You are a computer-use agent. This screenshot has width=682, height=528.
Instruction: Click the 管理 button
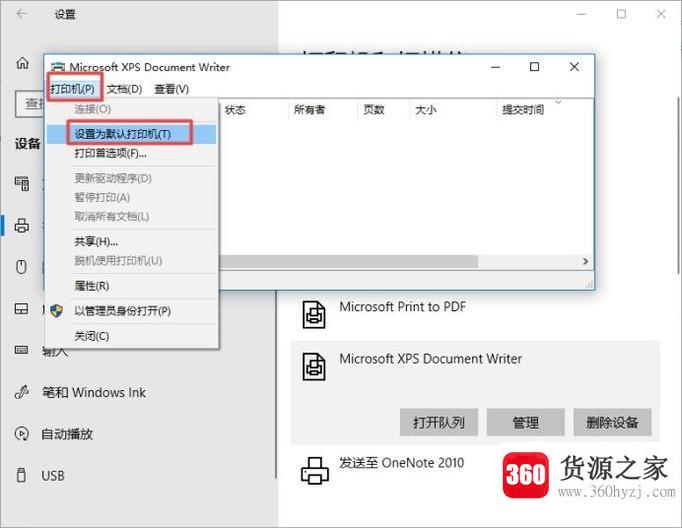click(x=525, y=422)
